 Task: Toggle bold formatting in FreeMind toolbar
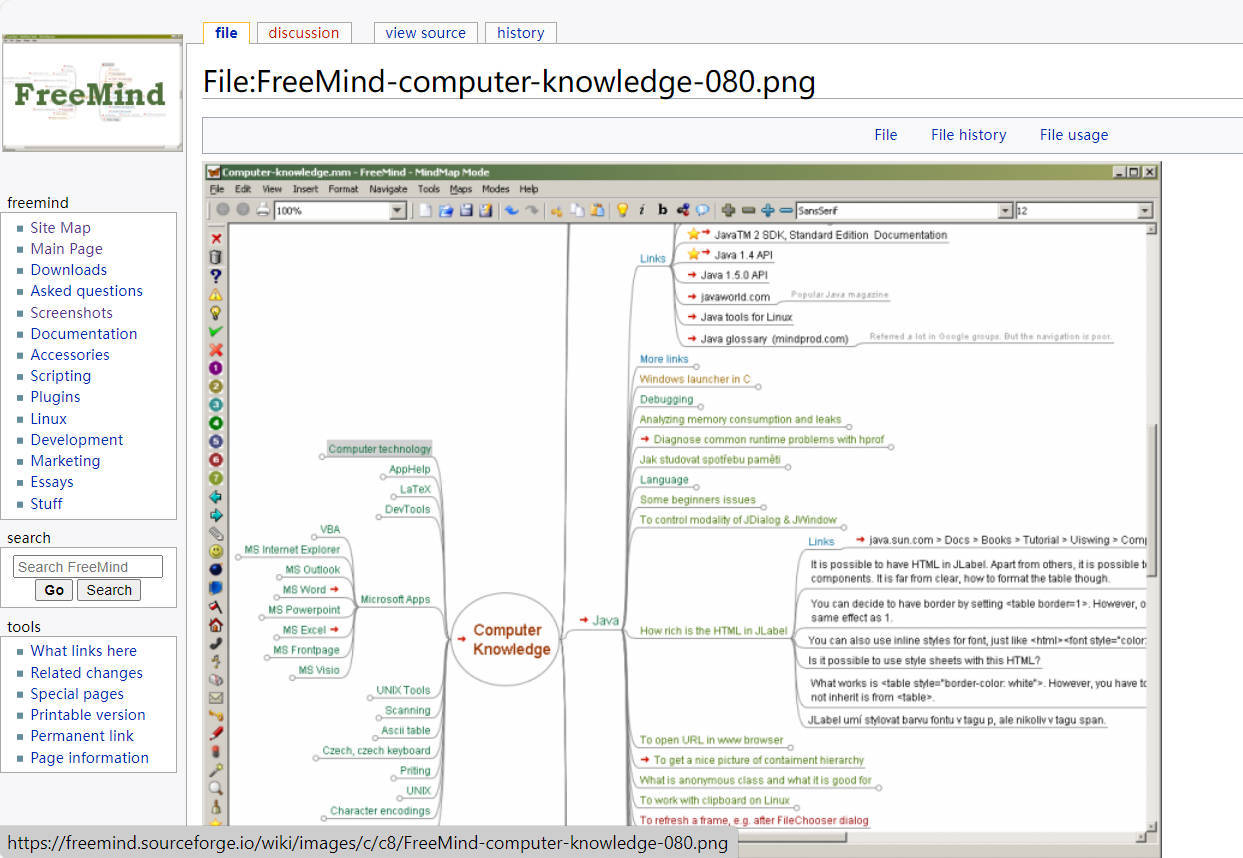(662, 210)
